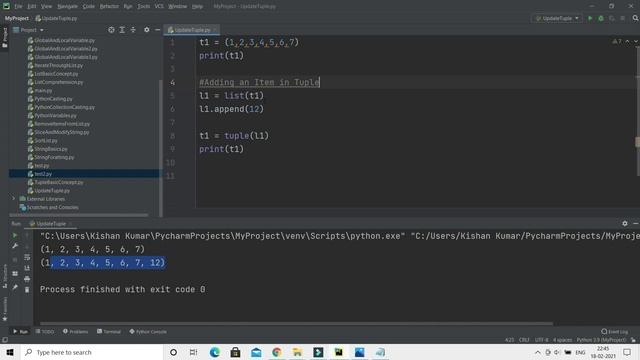Clear console with the trash icon
The height and width of the screenshot is (360, 640).
pyautogui.click(x=27, y=290)
